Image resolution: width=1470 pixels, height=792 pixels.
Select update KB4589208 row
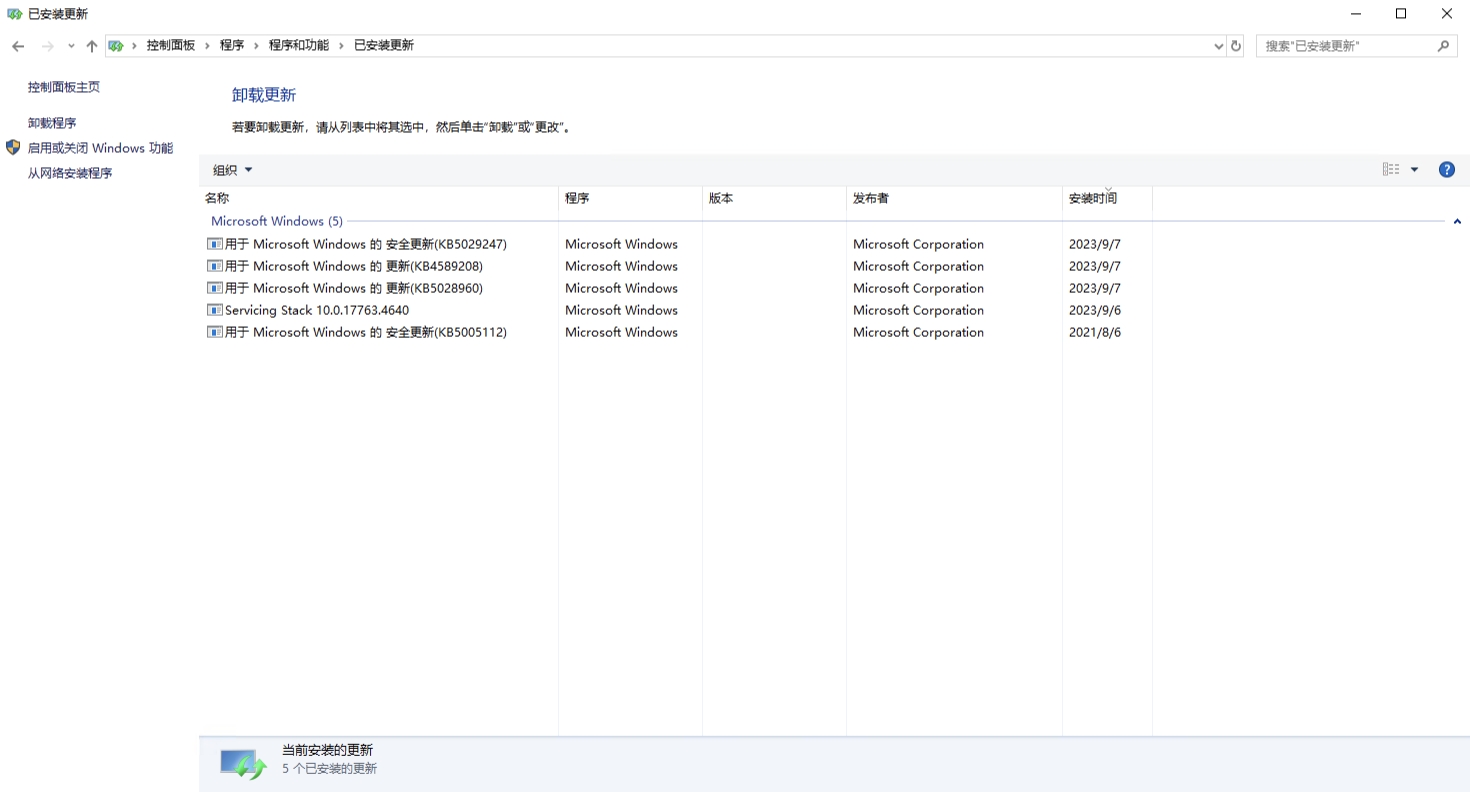(678, 266)
